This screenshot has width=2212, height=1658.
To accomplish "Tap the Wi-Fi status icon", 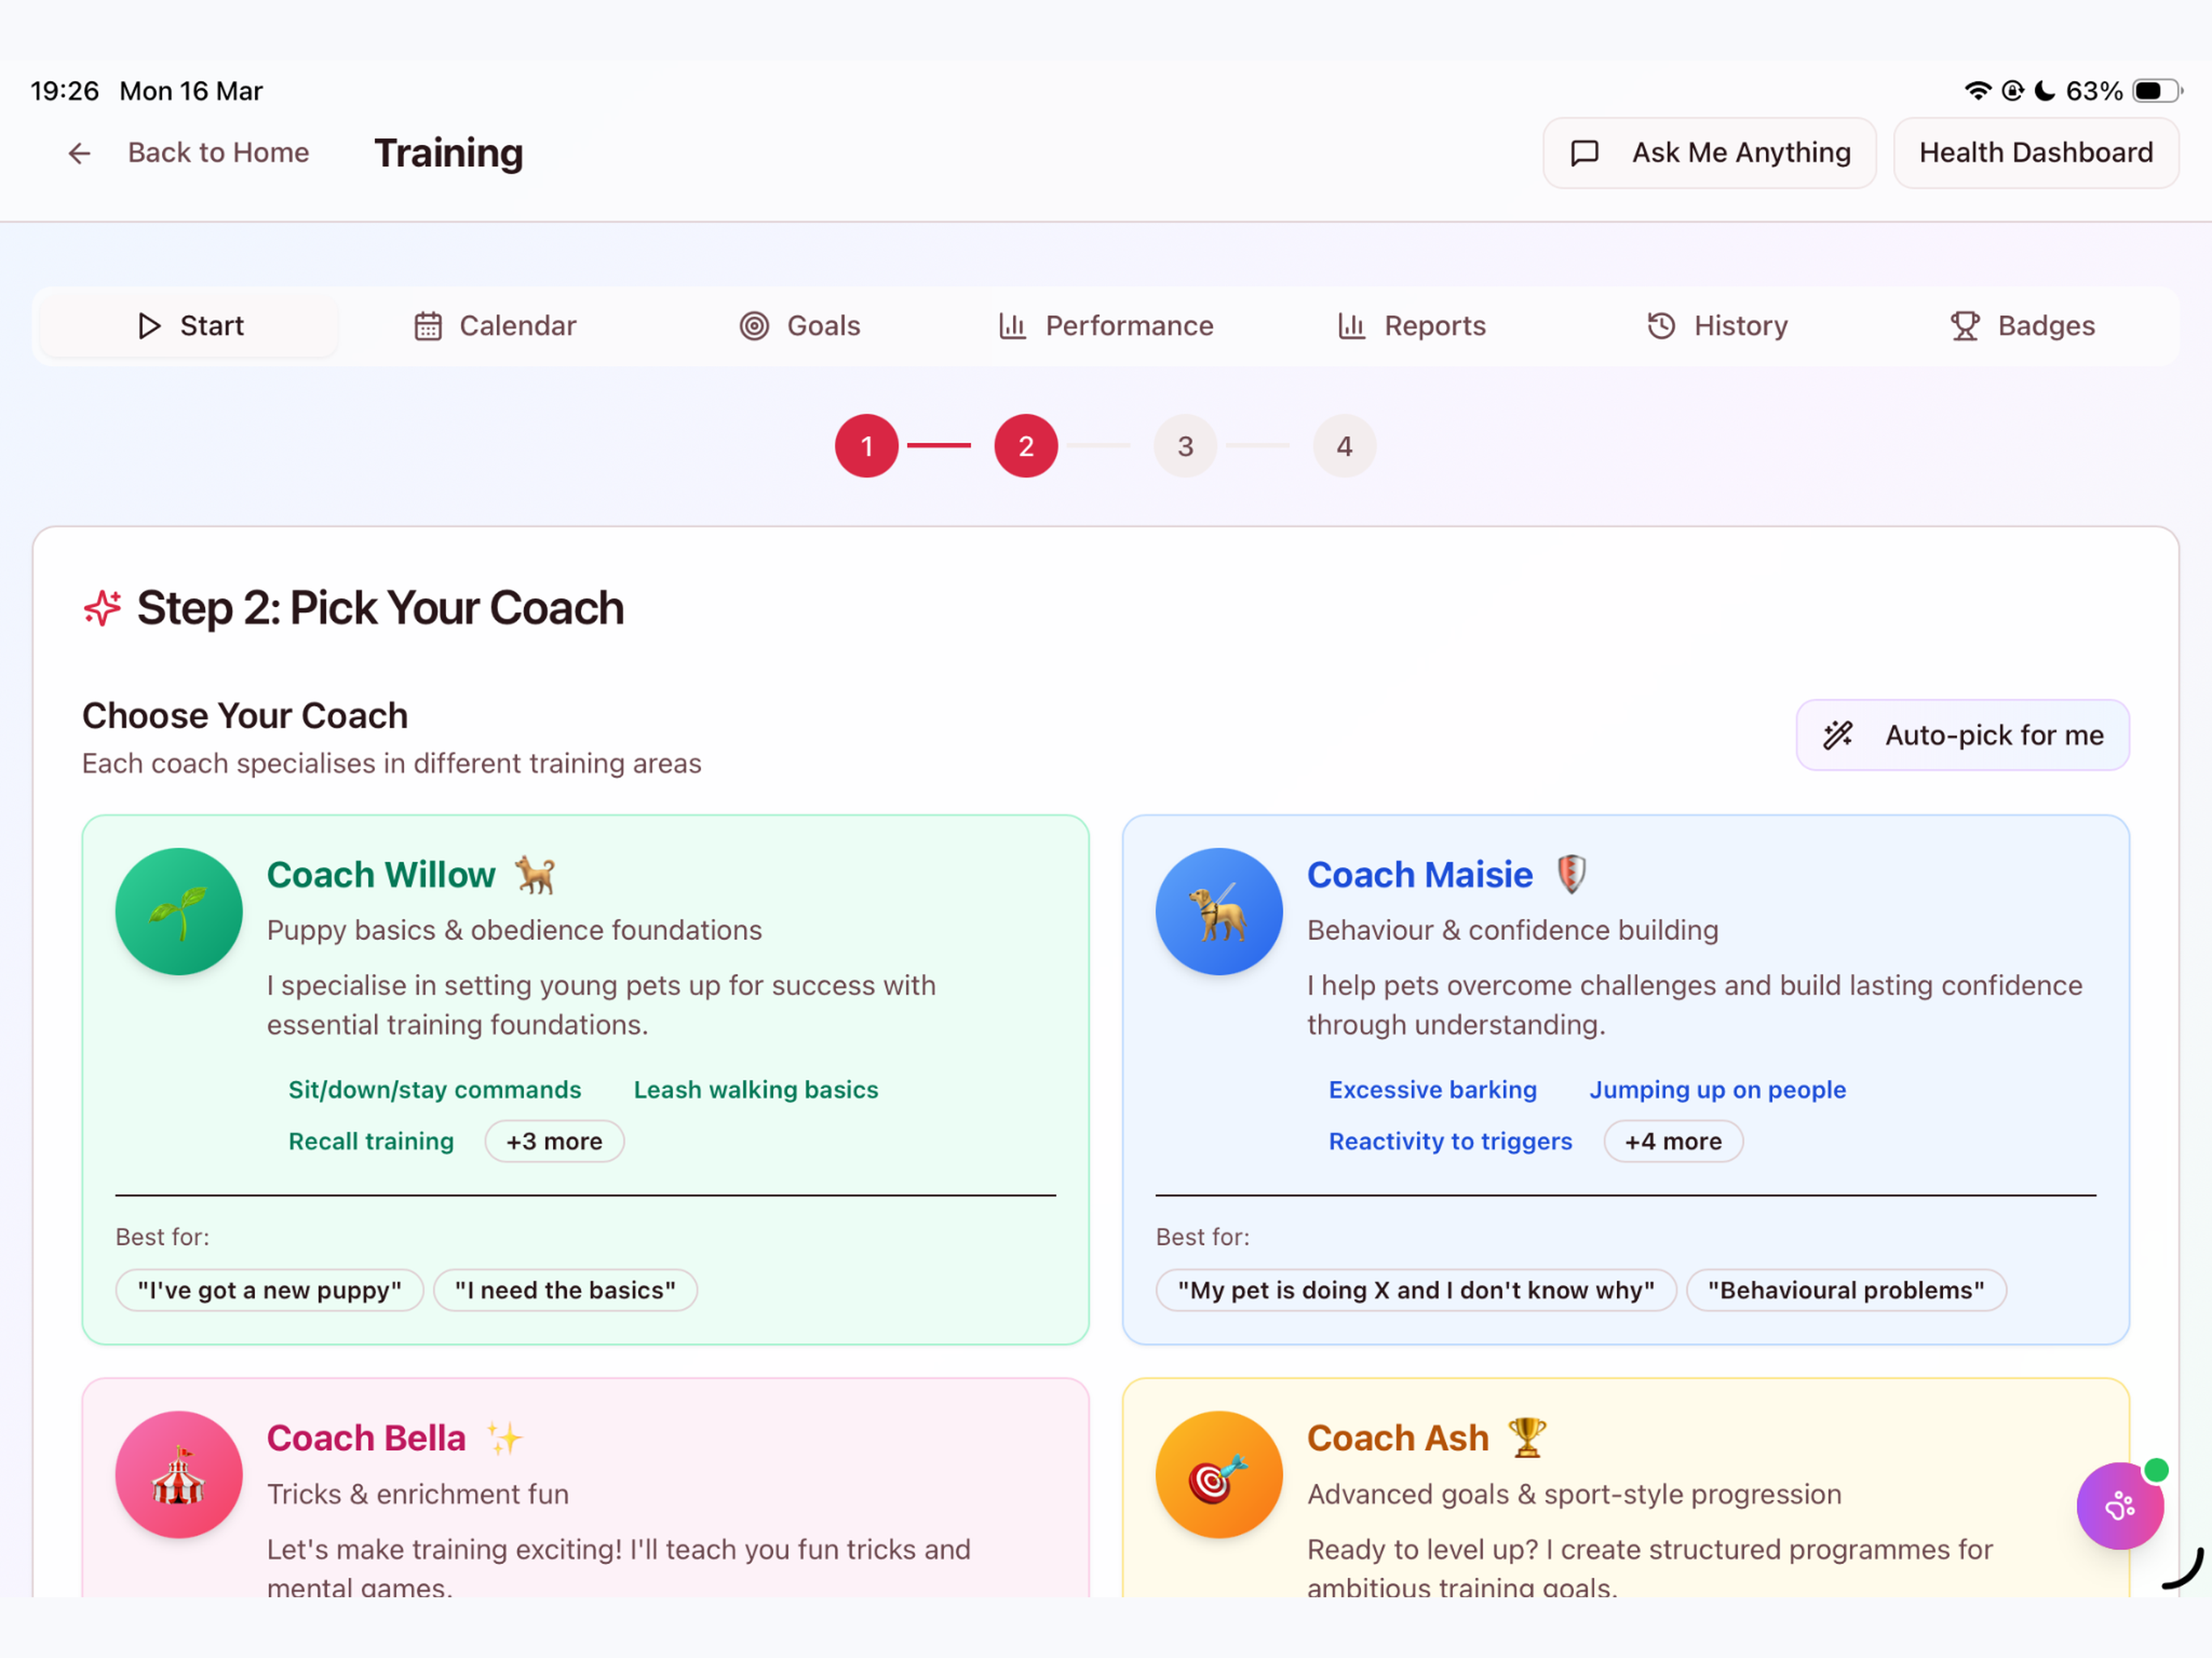I will 1977,91.
